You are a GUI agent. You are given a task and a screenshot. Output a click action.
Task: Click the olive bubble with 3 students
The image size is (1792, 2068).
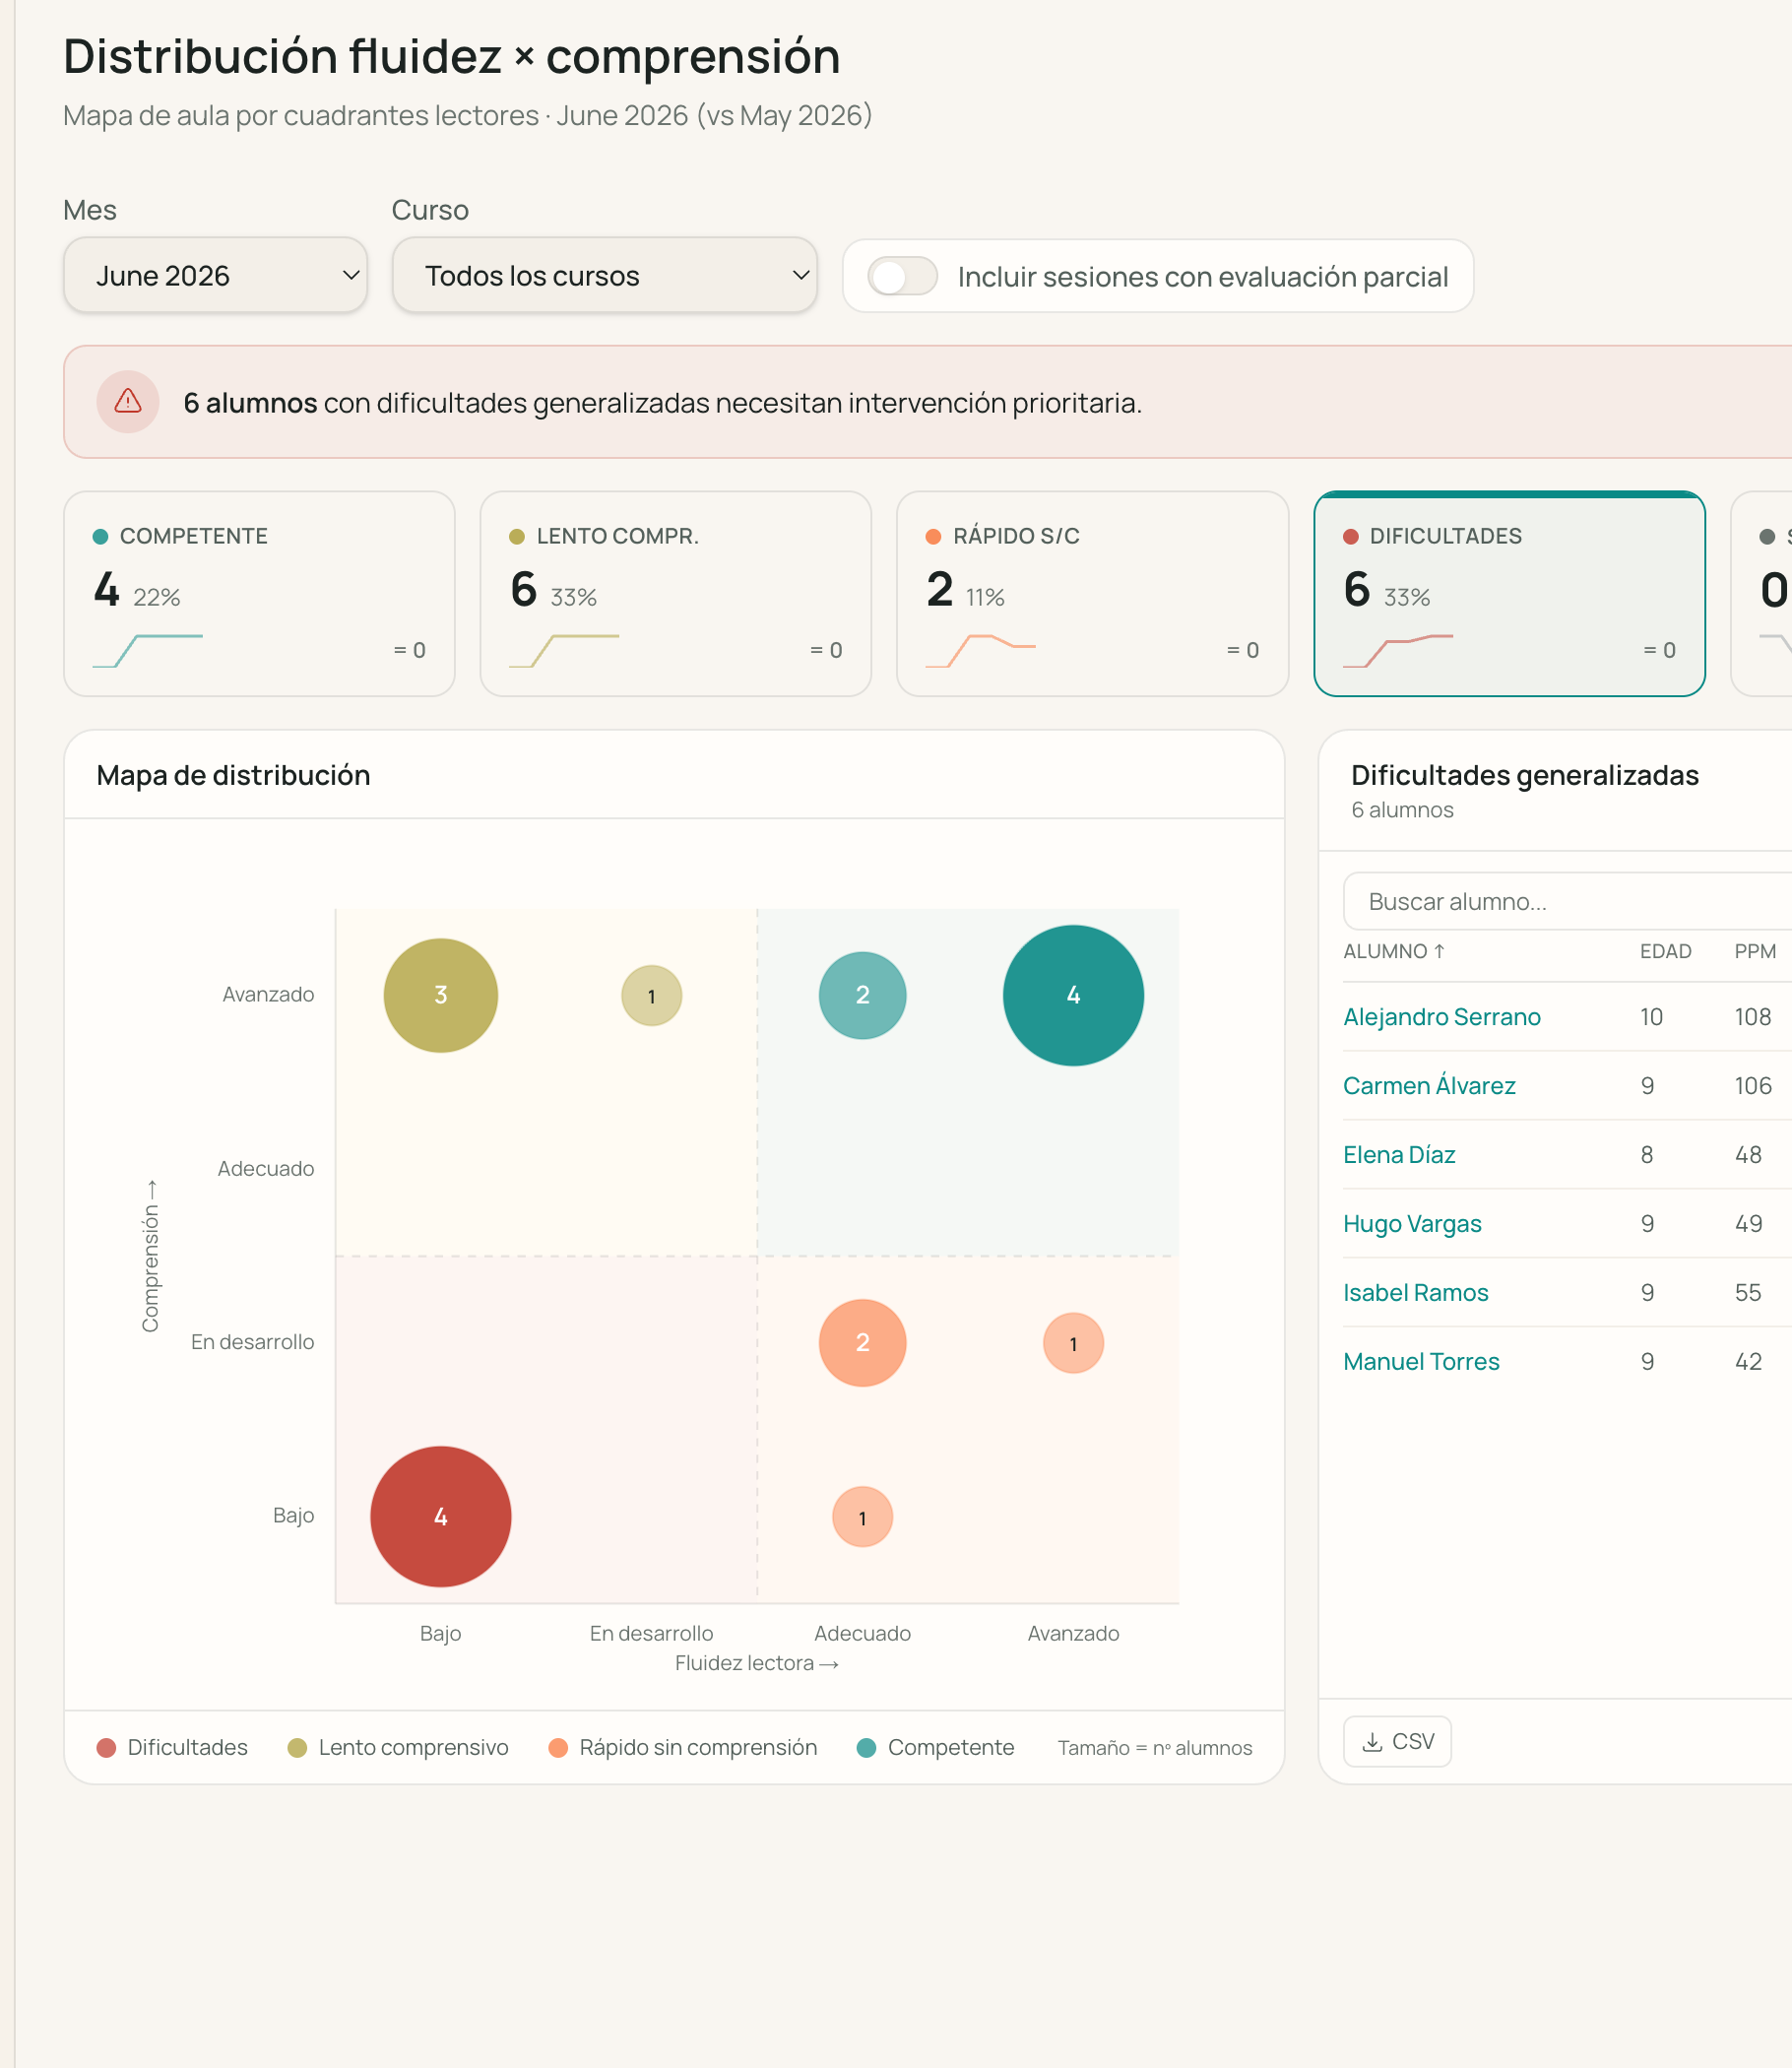point(441,995)
